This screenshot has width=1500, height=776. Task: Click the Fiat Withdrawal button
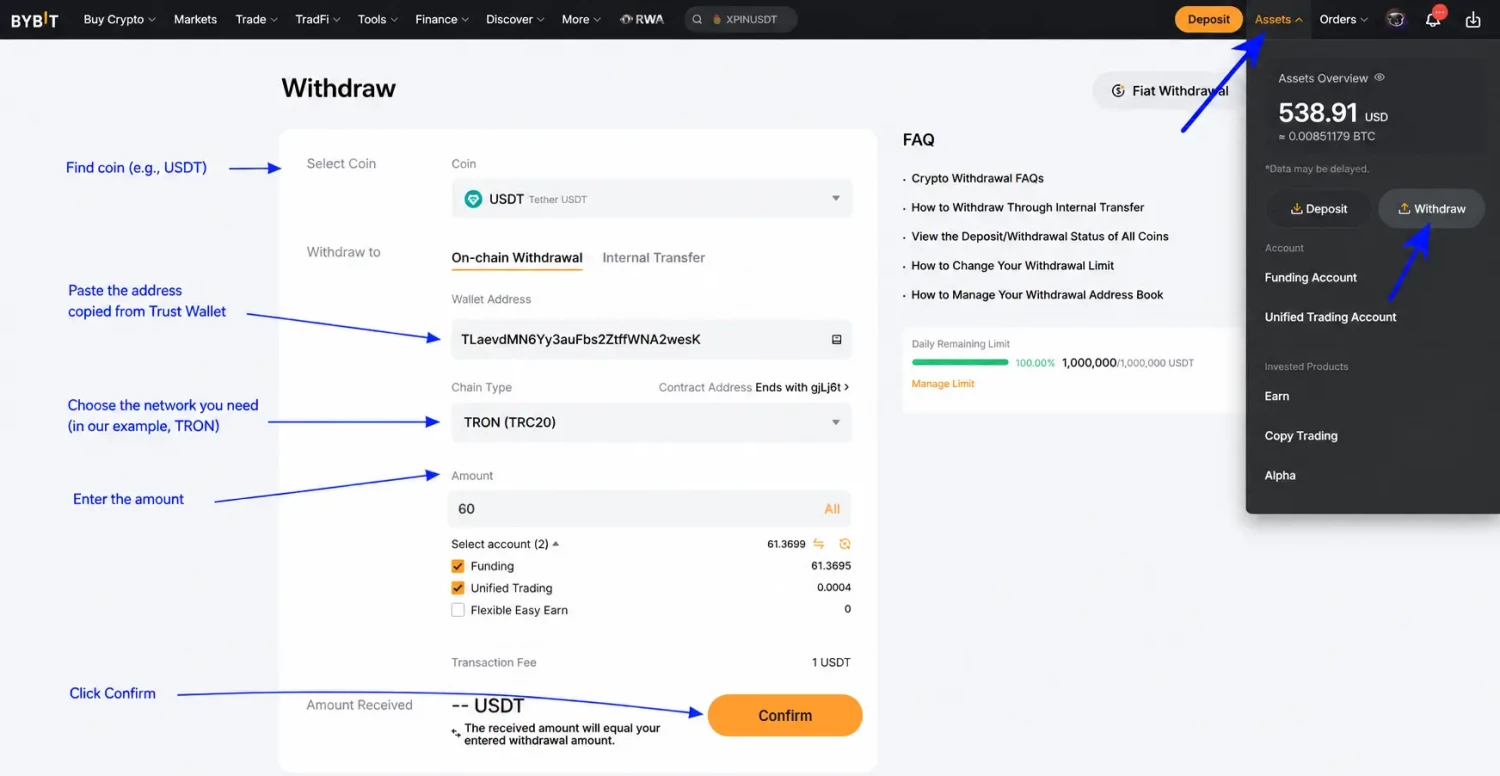point(1171,91)
